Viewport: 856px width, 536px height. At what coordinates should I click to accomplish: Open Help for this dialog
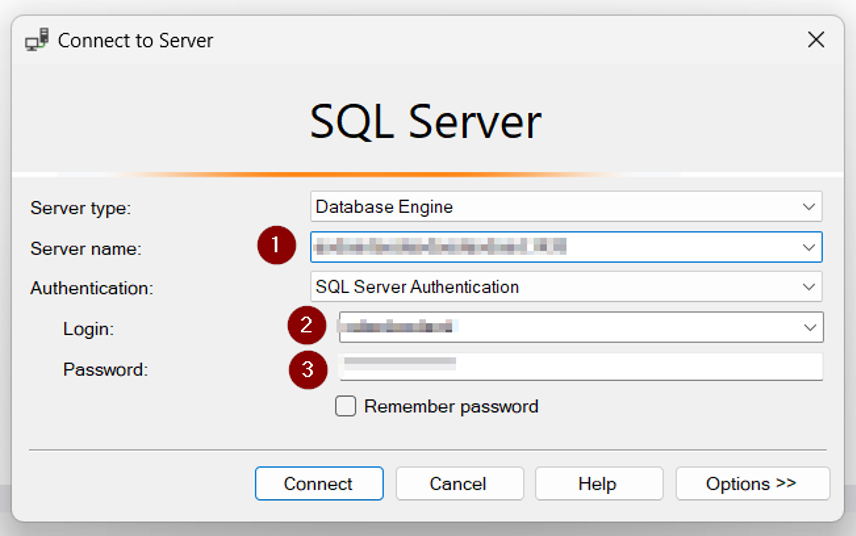coord(598,484)
